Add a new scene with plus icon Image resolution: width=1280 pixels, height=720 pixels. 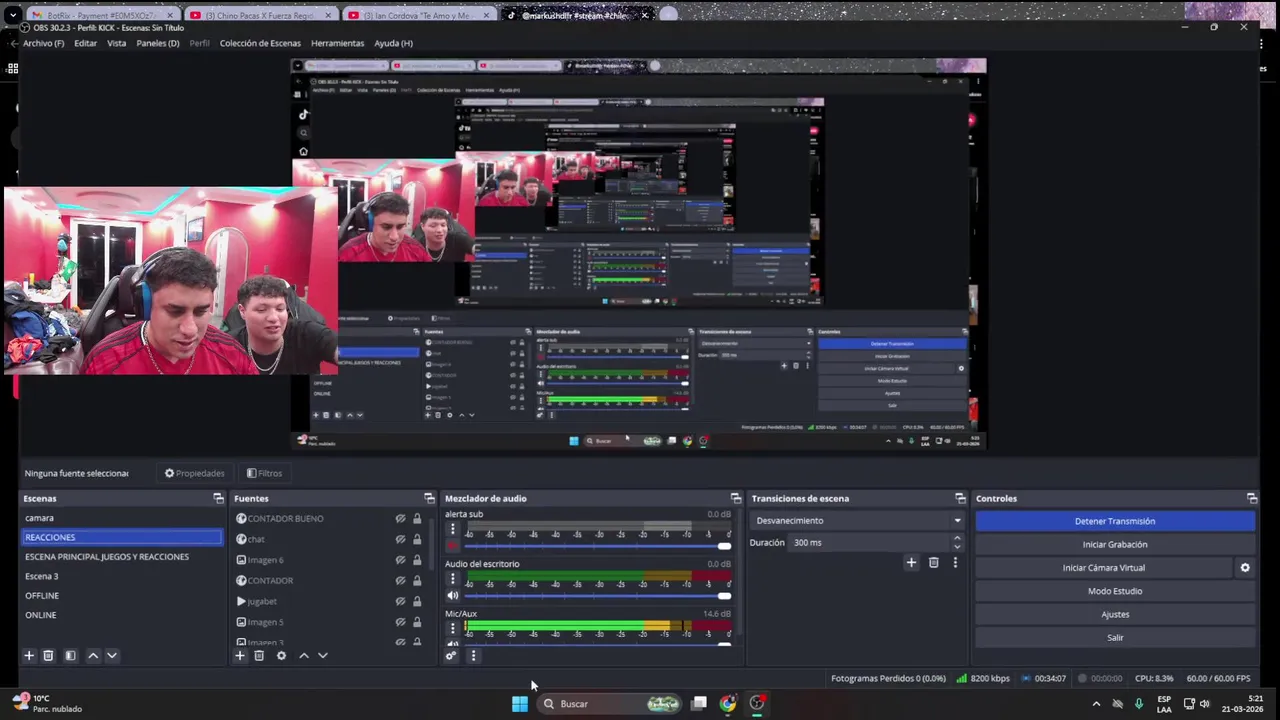point(29,656)
